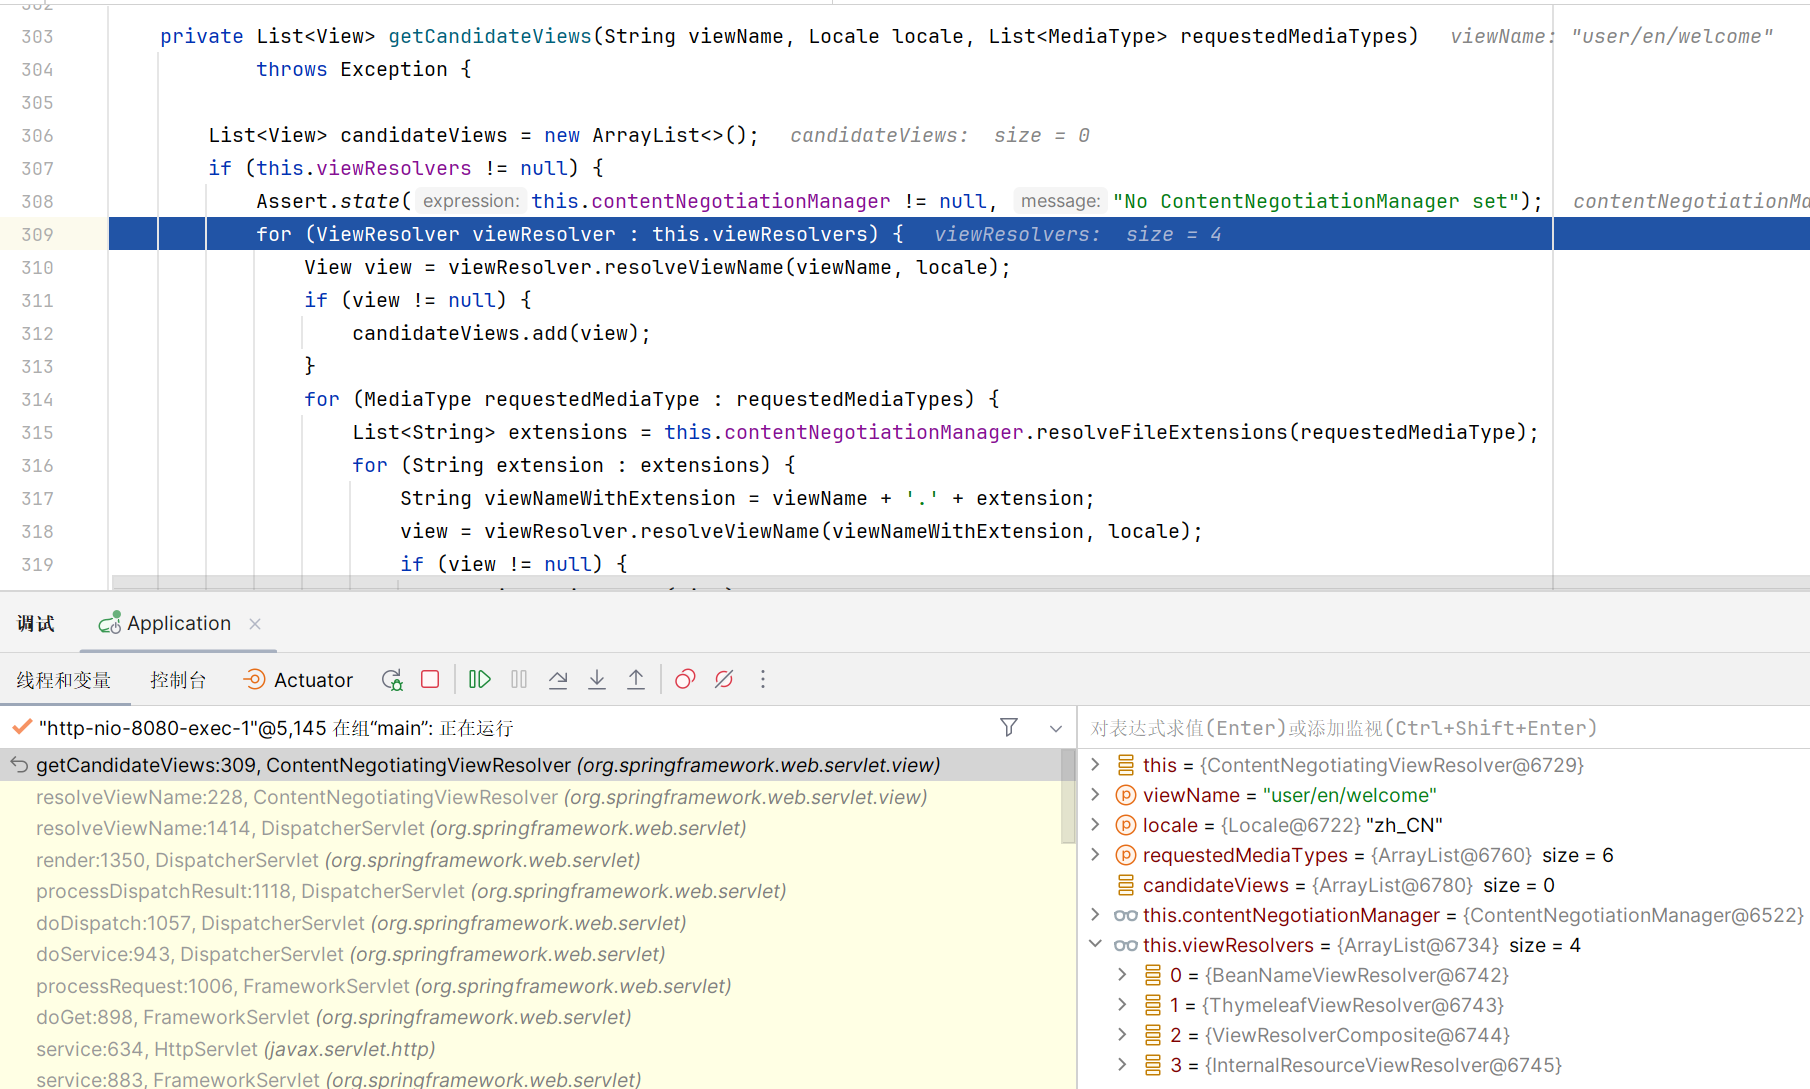Select frame doService:943
This screenshot has width=1810, height=1089.
pos(531,954)
